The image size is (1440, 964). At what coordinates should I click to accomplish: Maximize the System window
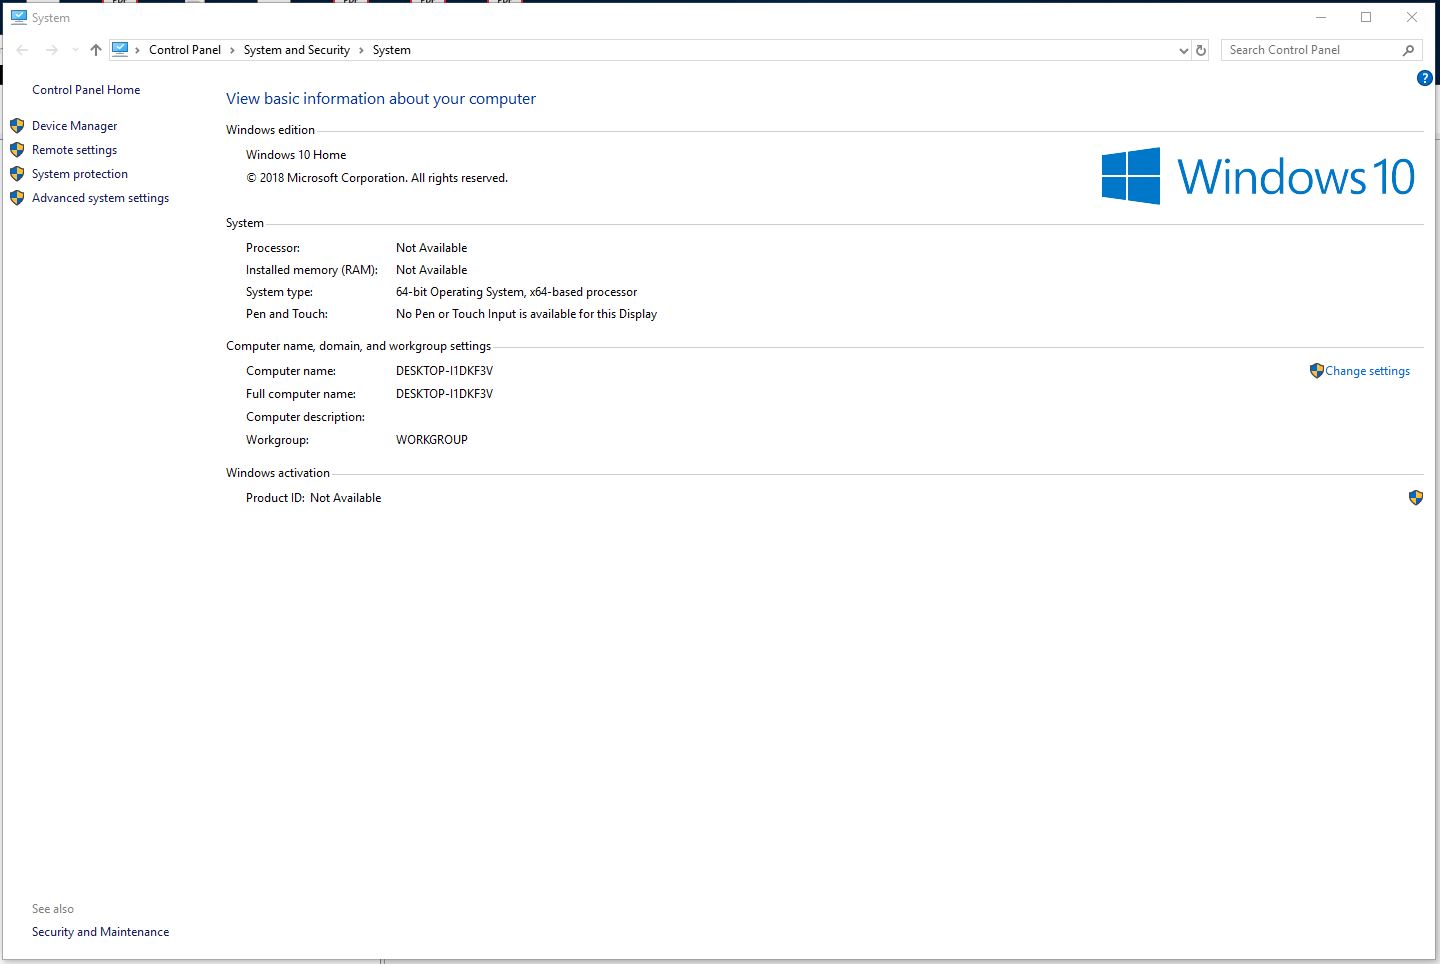coord(1366,17)
